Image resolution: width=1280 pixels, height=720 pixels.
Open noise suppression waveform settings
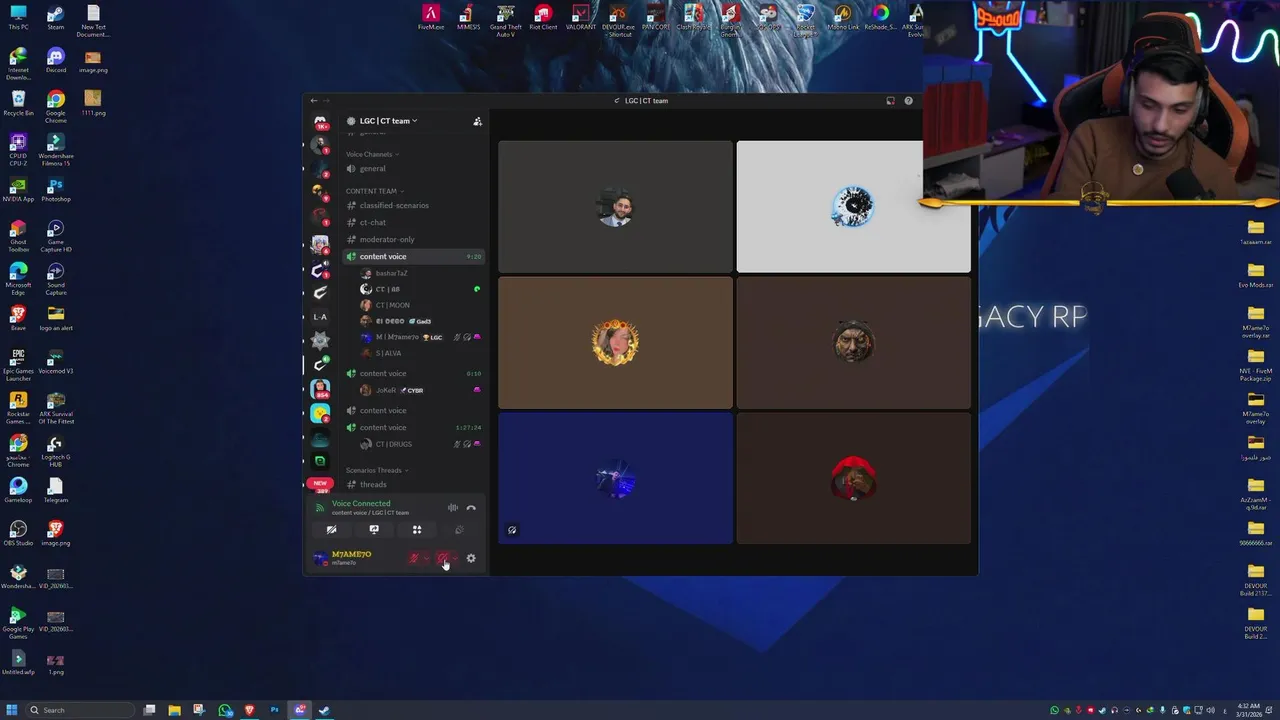(x=453, y=508)
